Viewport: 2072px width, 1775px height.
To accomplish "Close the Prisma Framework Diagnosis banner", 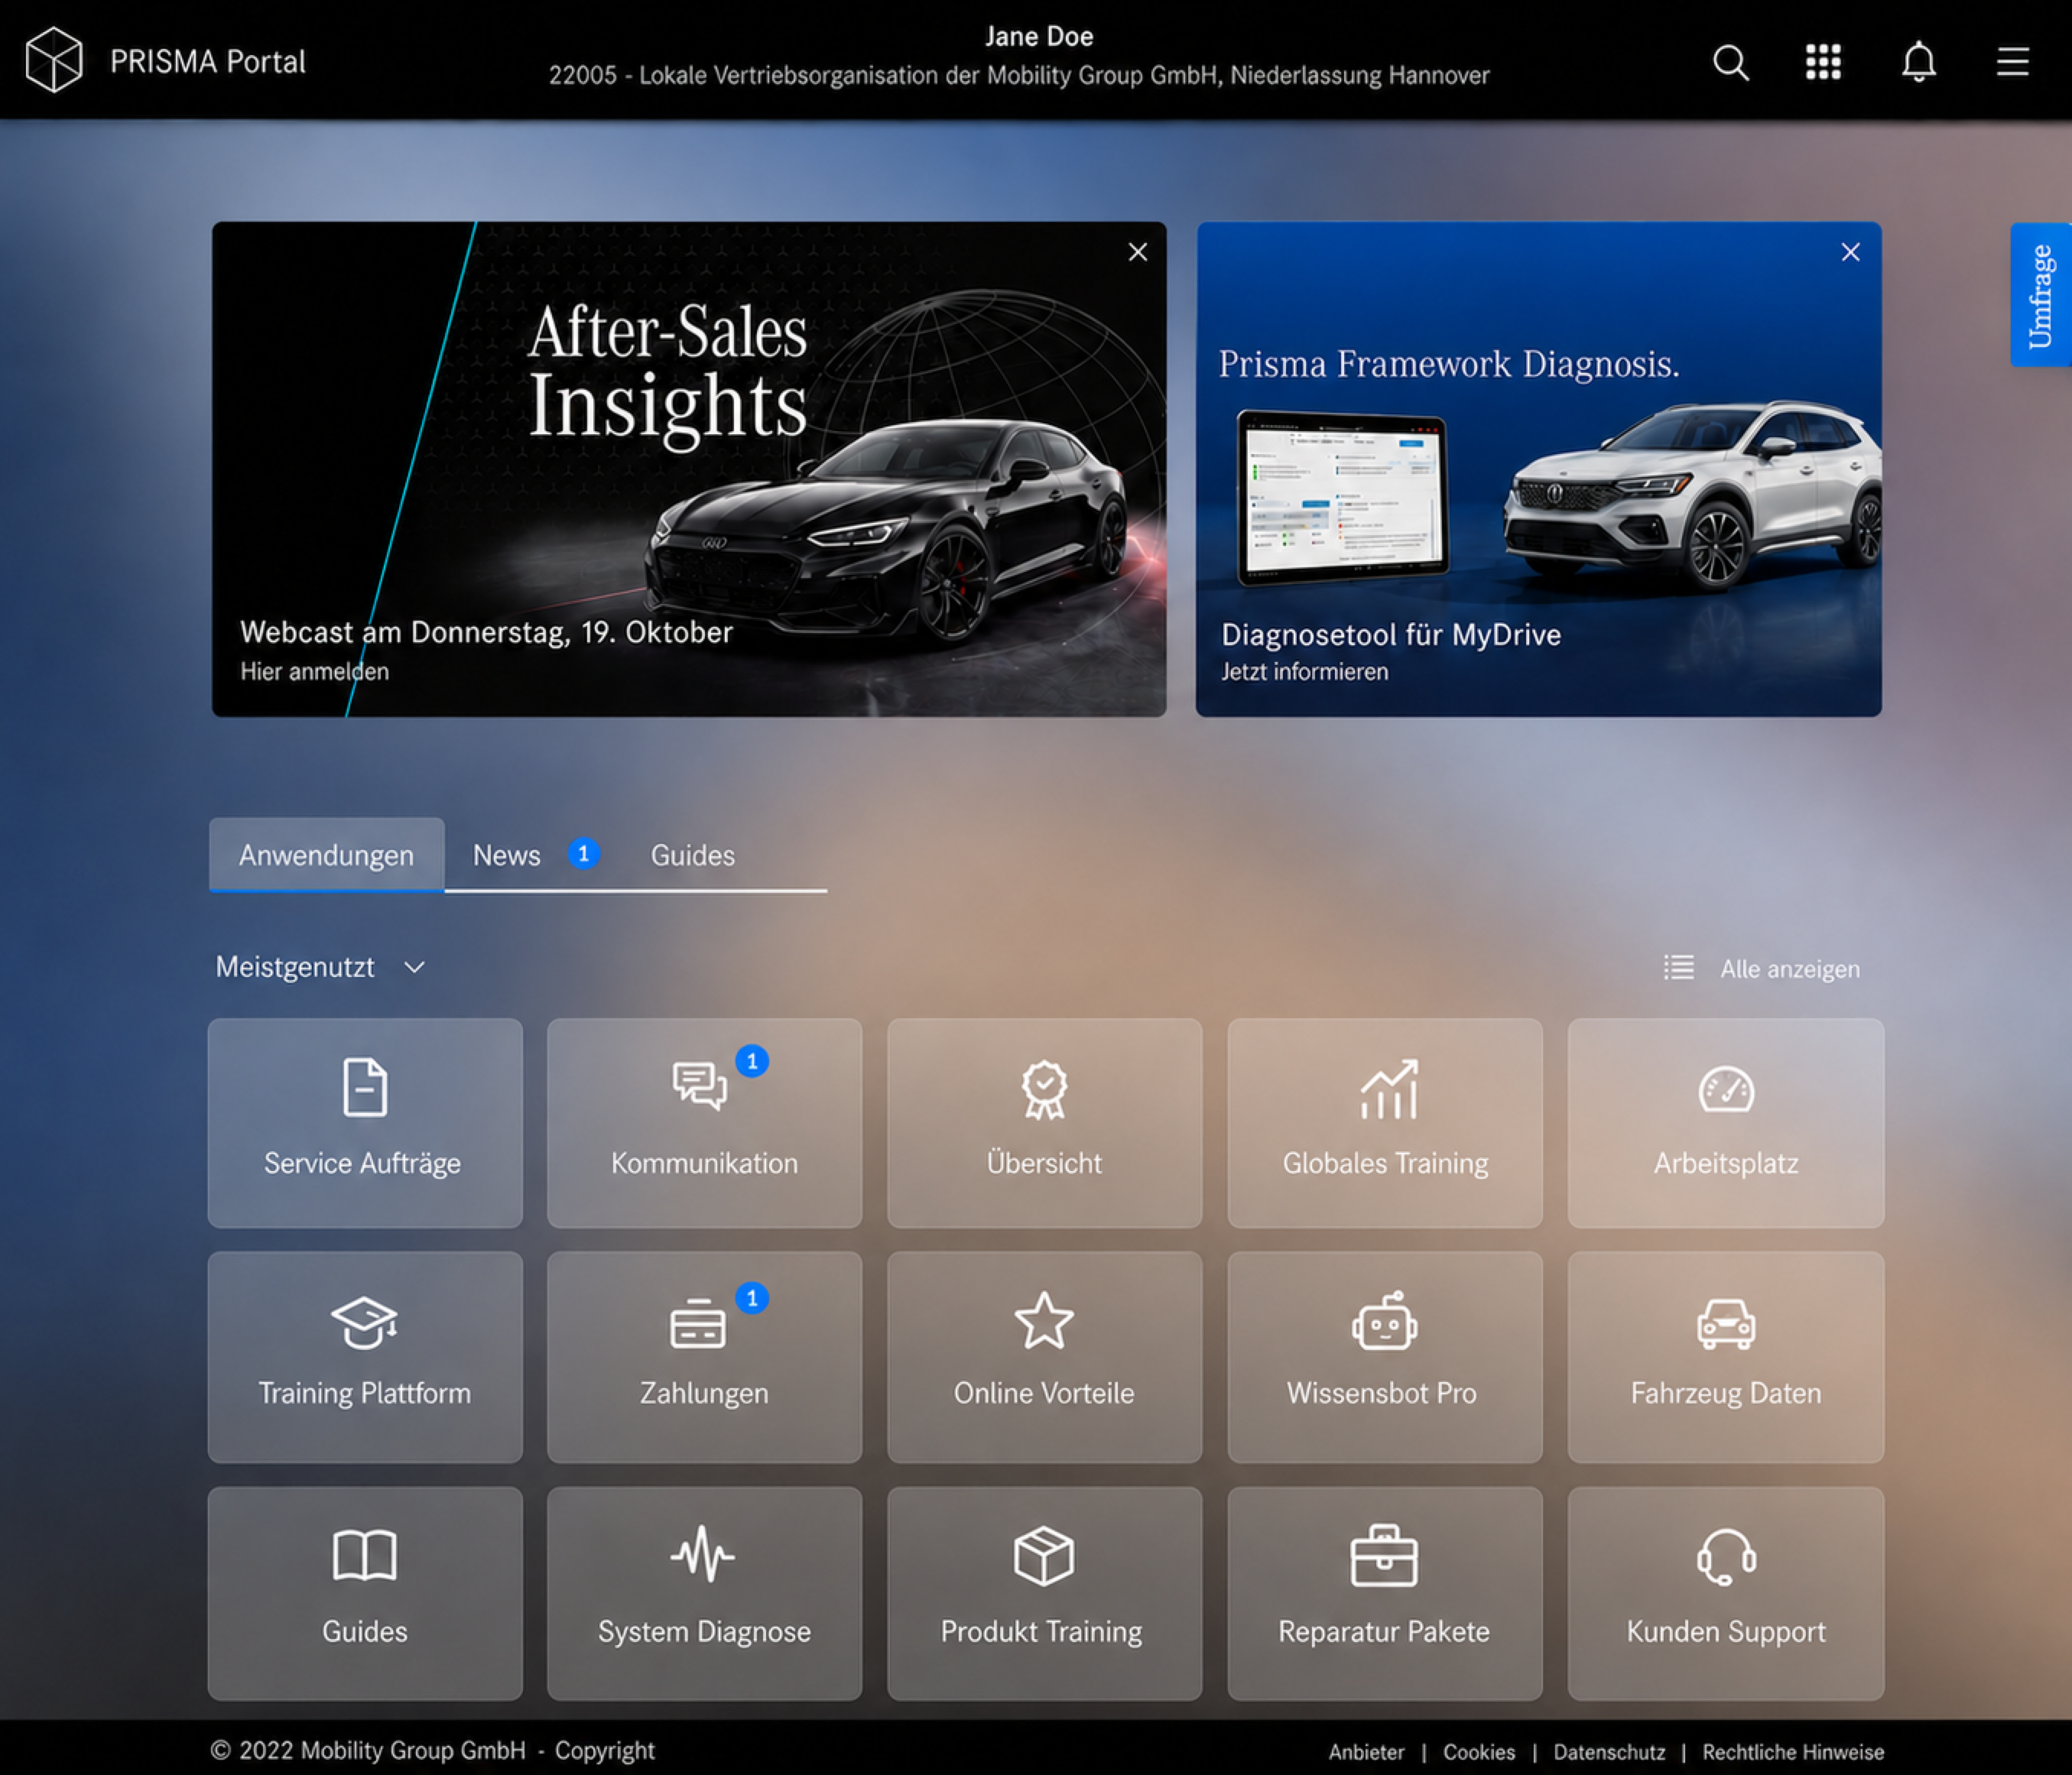I will click(x=1851, y=252).
